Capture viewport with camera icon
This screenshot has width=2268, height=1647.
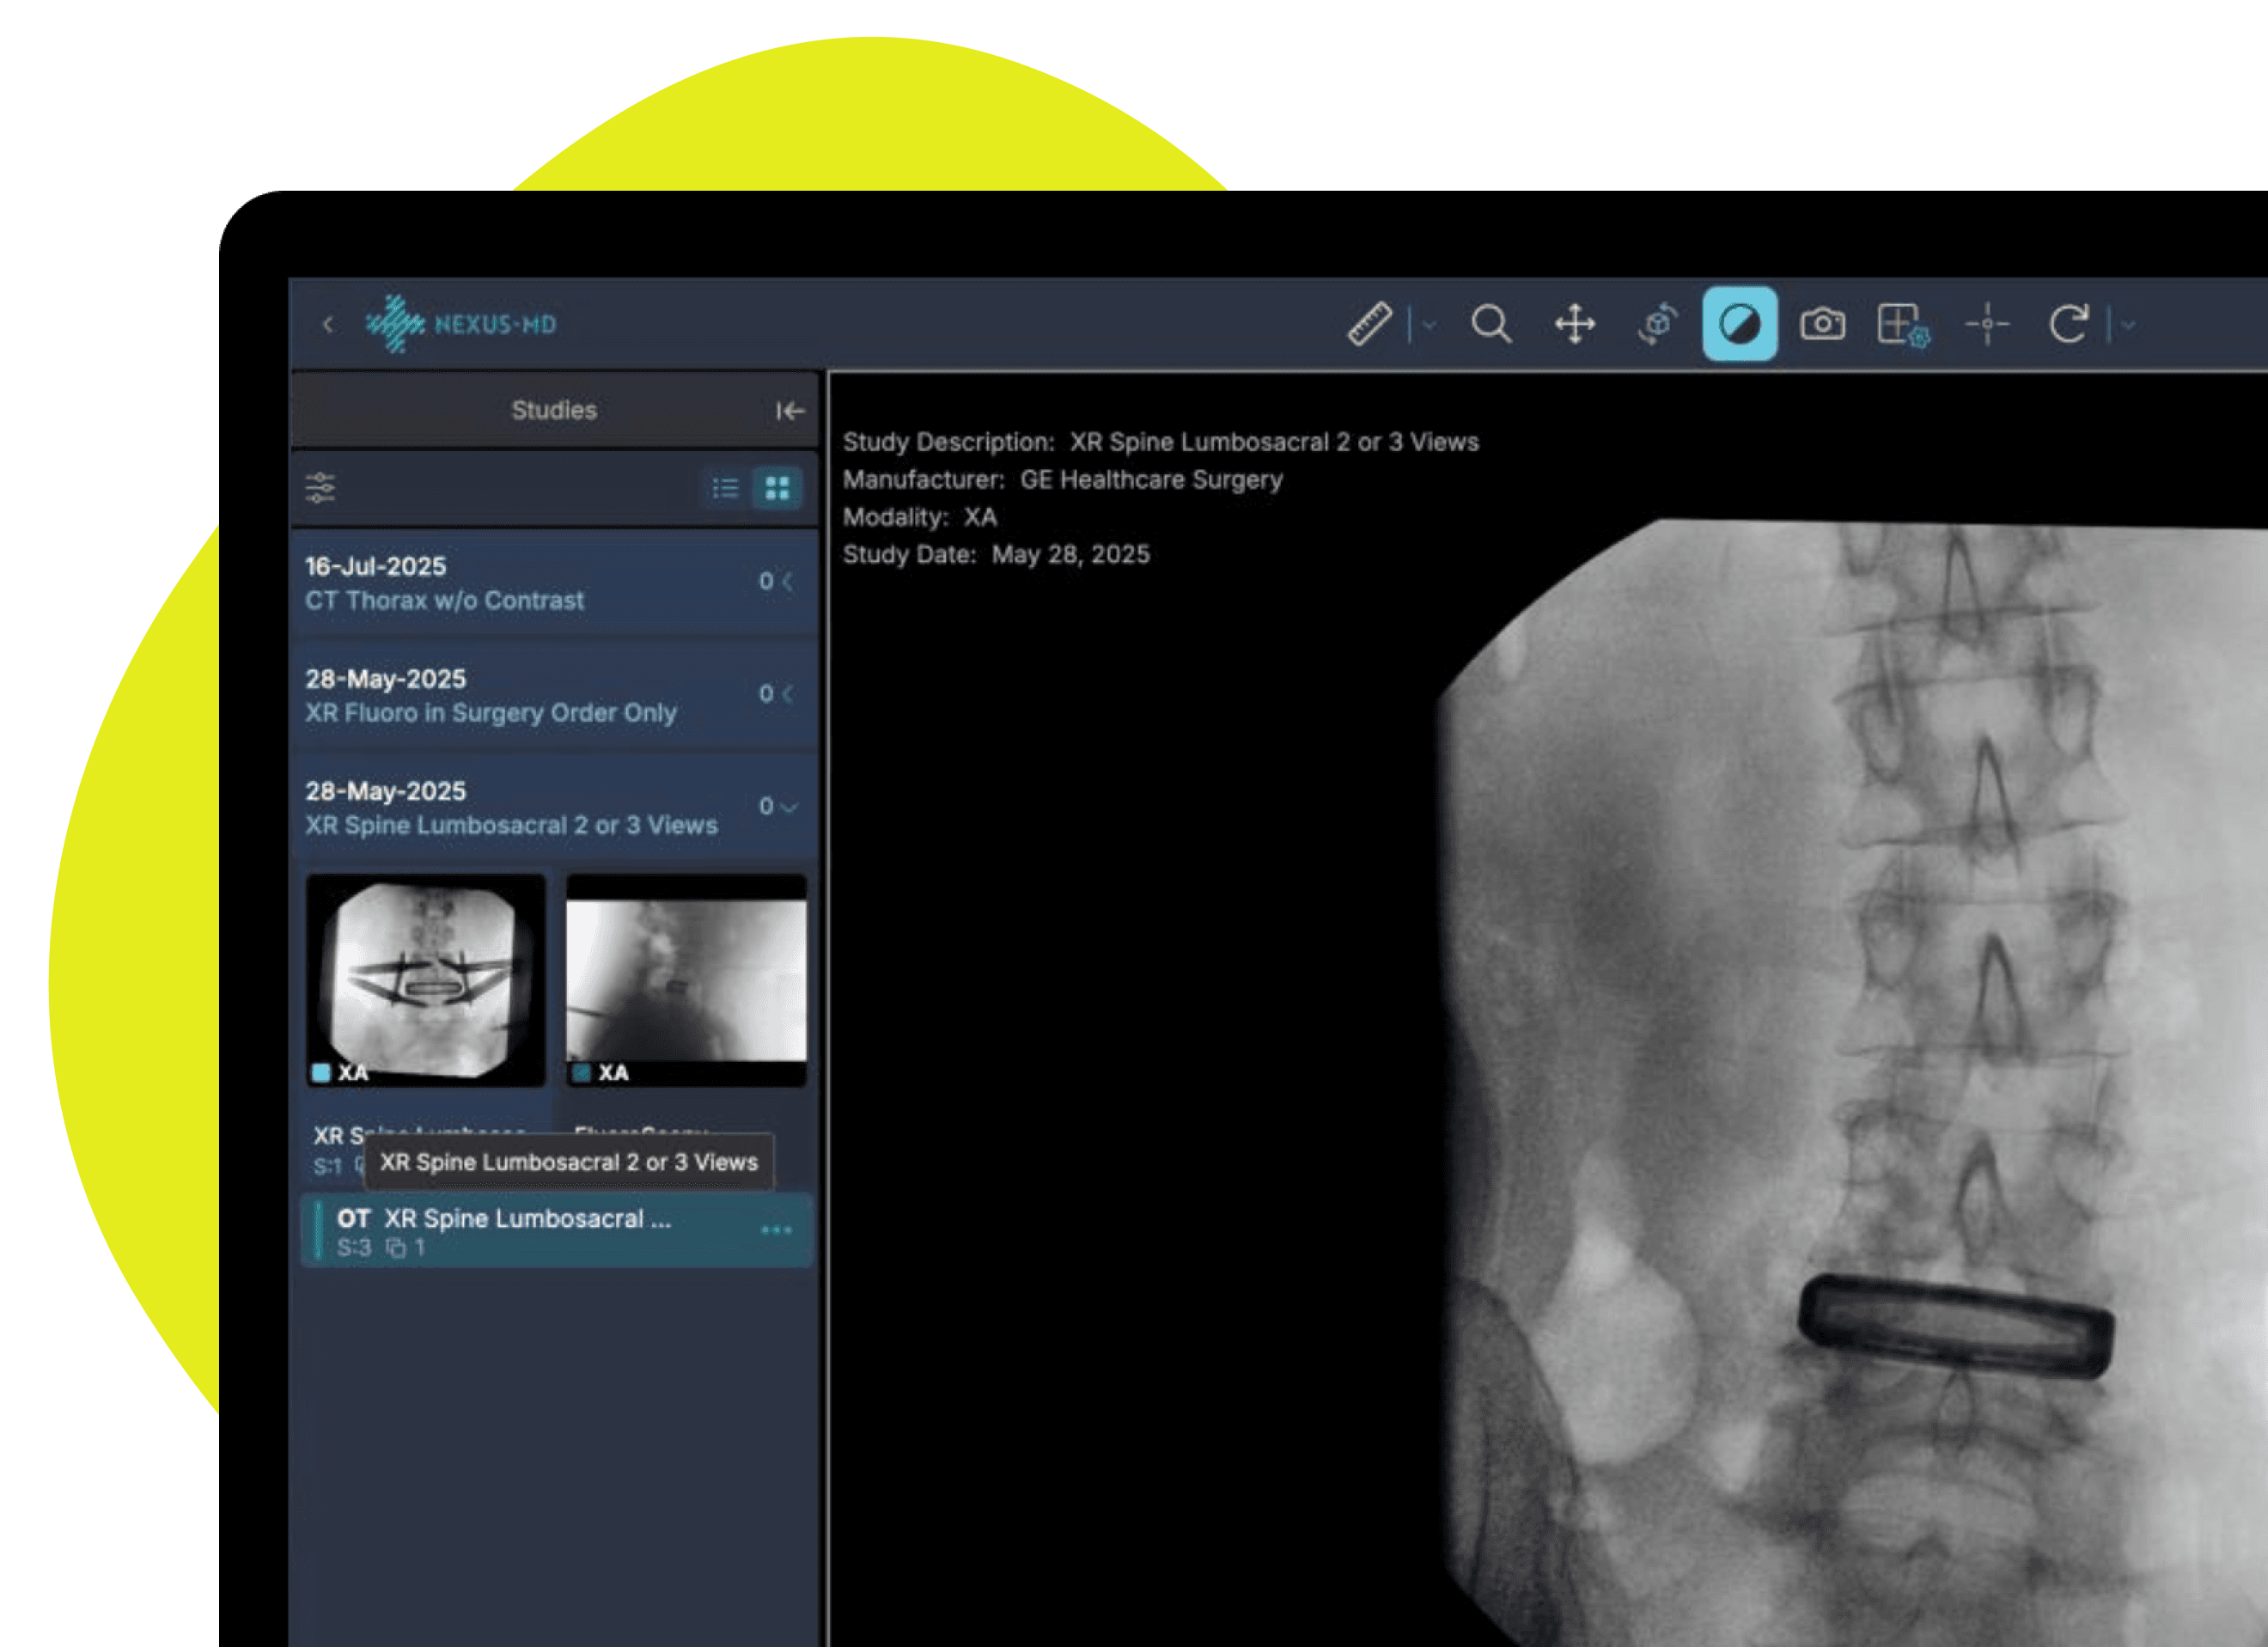1822,324
